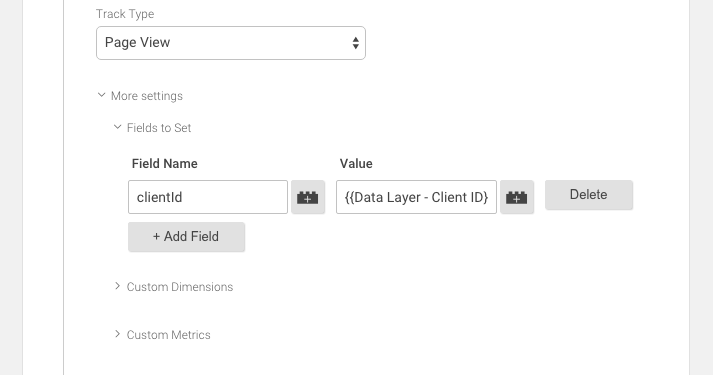
Task: Open the Page View track type dropdown
Action: coord(231,43)
